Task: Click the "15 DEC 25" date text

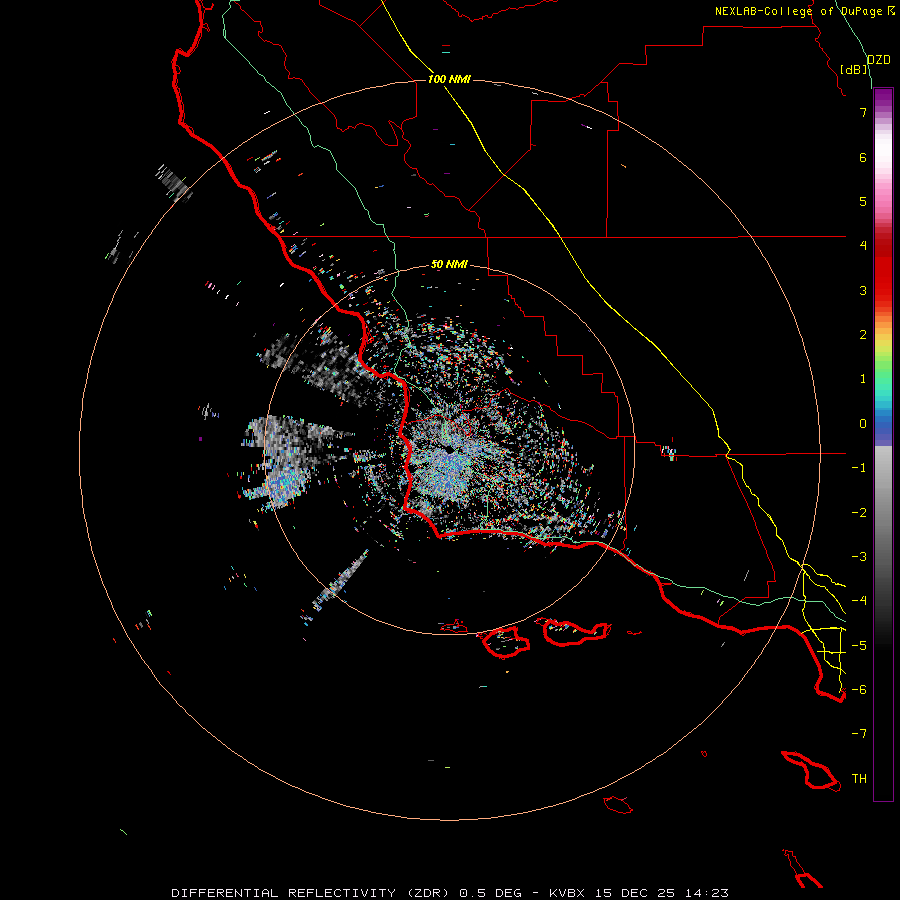Action: pos(638,893)
